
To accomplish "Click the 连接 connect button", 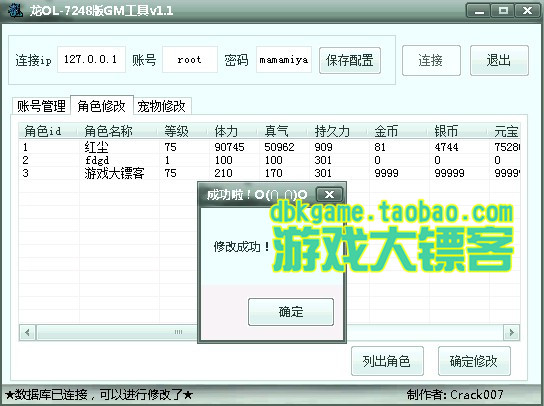I will click(431, 60).
